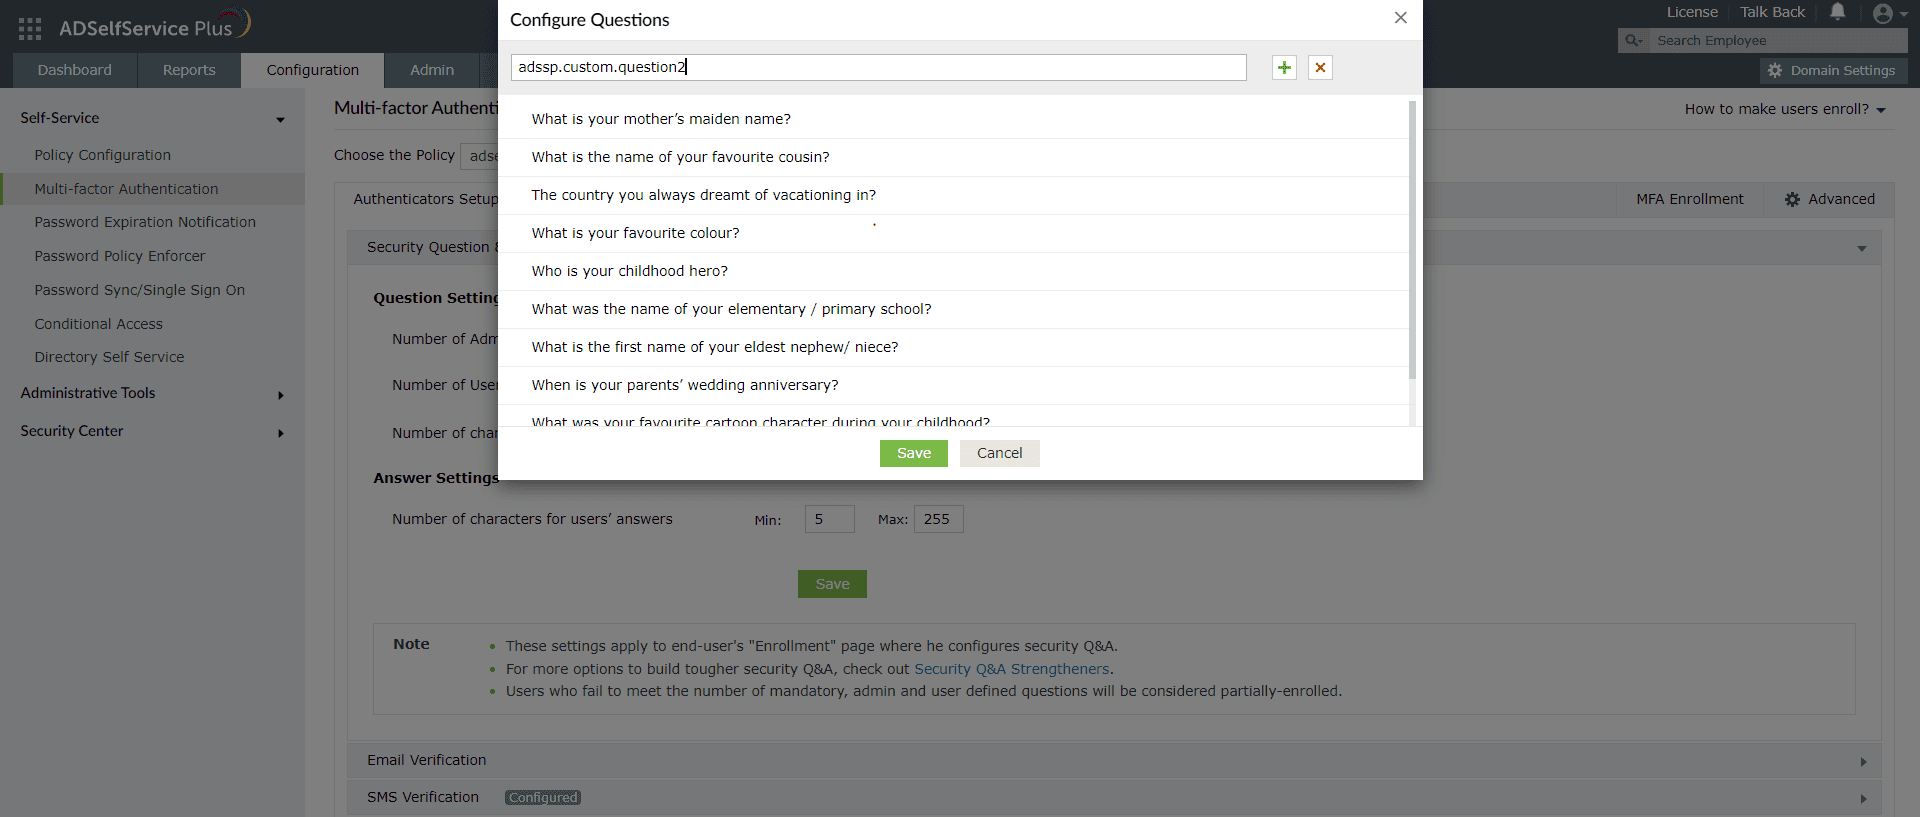Expand the Security Center section
Viewport: 1920px width, 817px height.
click(x=280, y=433)
